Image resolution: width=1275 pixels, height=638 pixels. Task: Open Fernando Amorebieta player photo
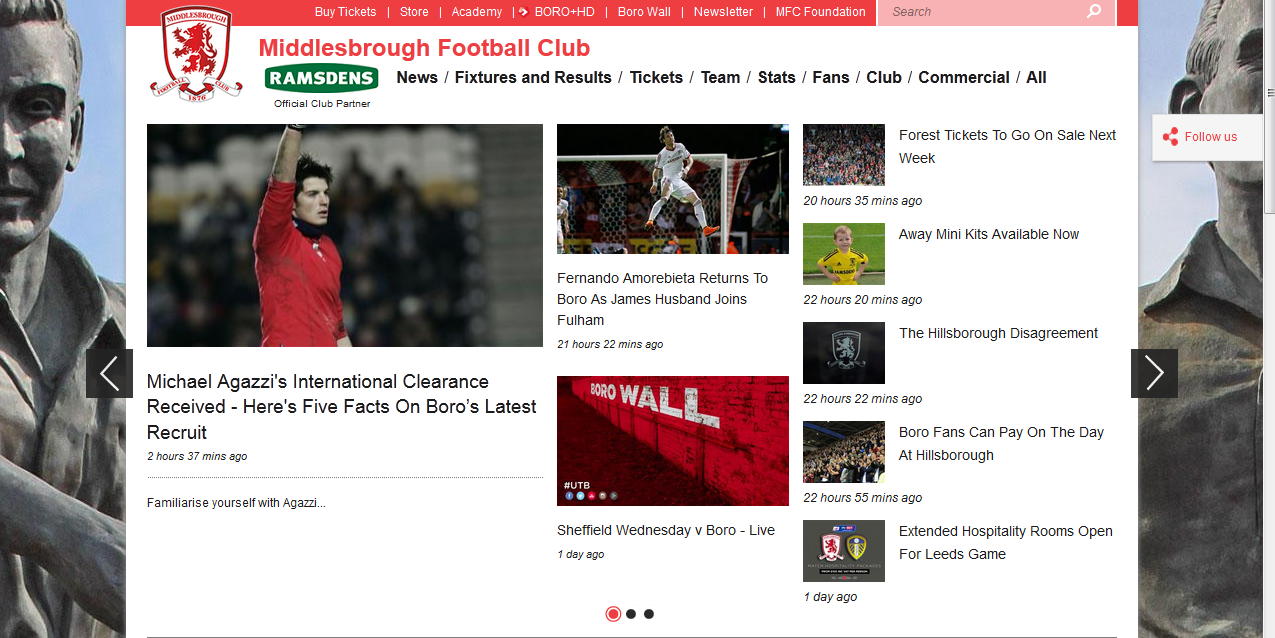point(673,189)
